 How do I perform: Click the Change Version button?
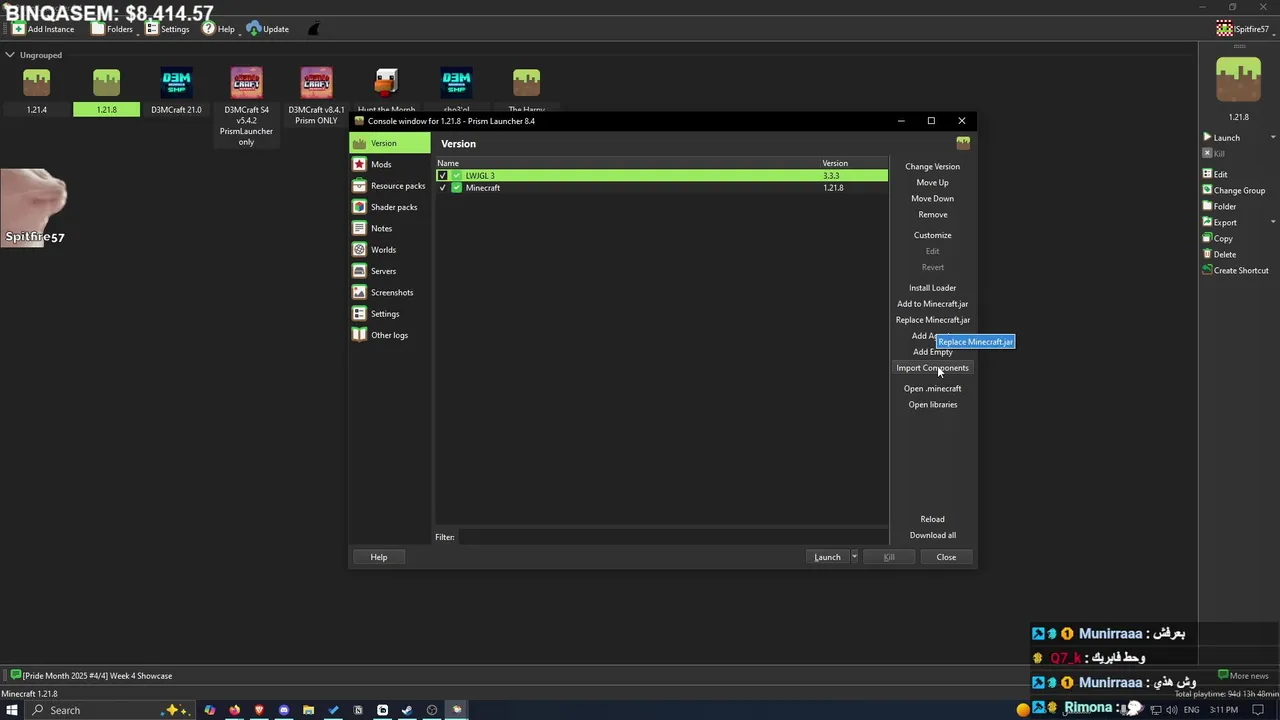932,167
